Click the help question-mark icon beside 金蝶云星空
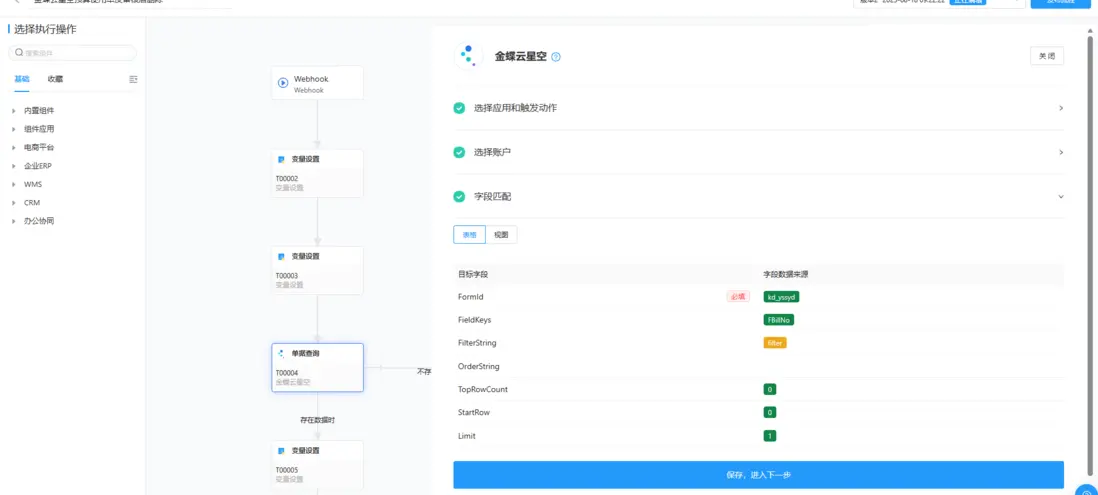 [556, 57]
